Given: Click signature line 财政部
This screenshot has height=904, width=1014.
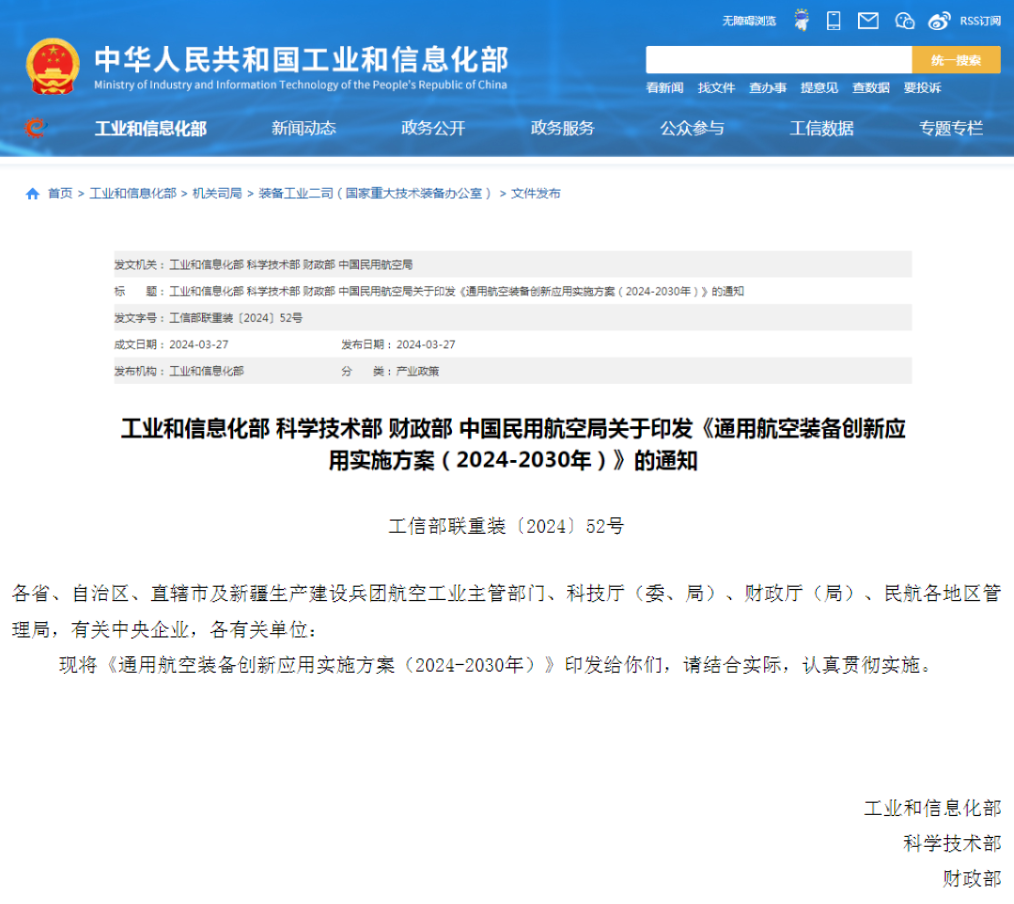Looking at the screenshot, I should (x=972, y=878).
